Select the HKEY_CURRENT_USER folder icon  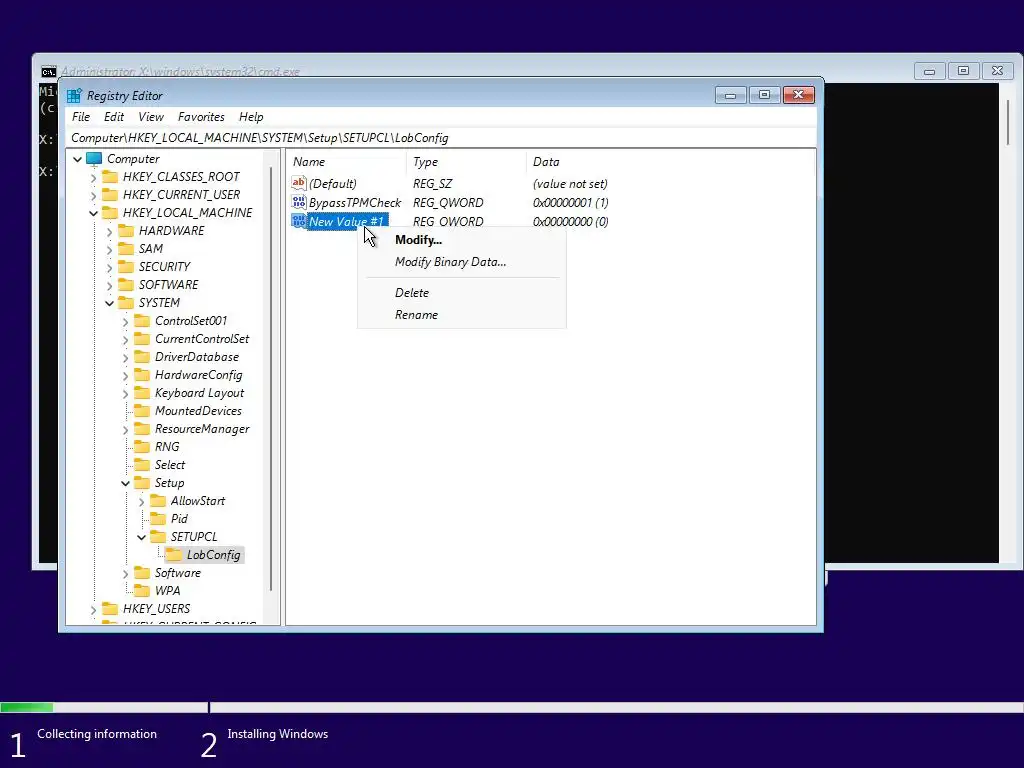[x=110, y=195]
